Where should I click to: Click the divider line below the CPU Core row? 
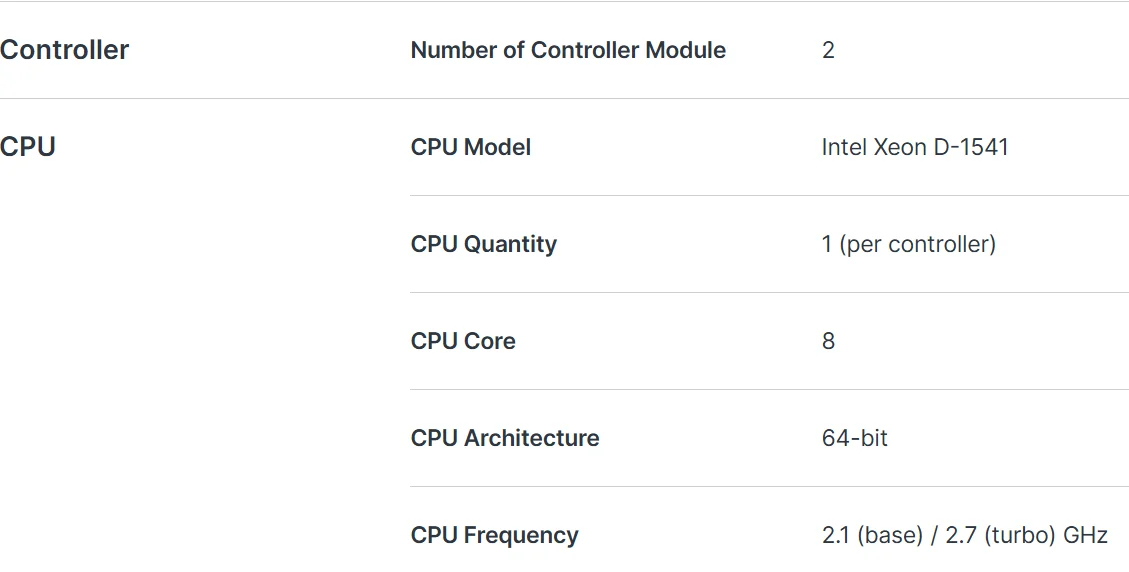coord(770,389)
